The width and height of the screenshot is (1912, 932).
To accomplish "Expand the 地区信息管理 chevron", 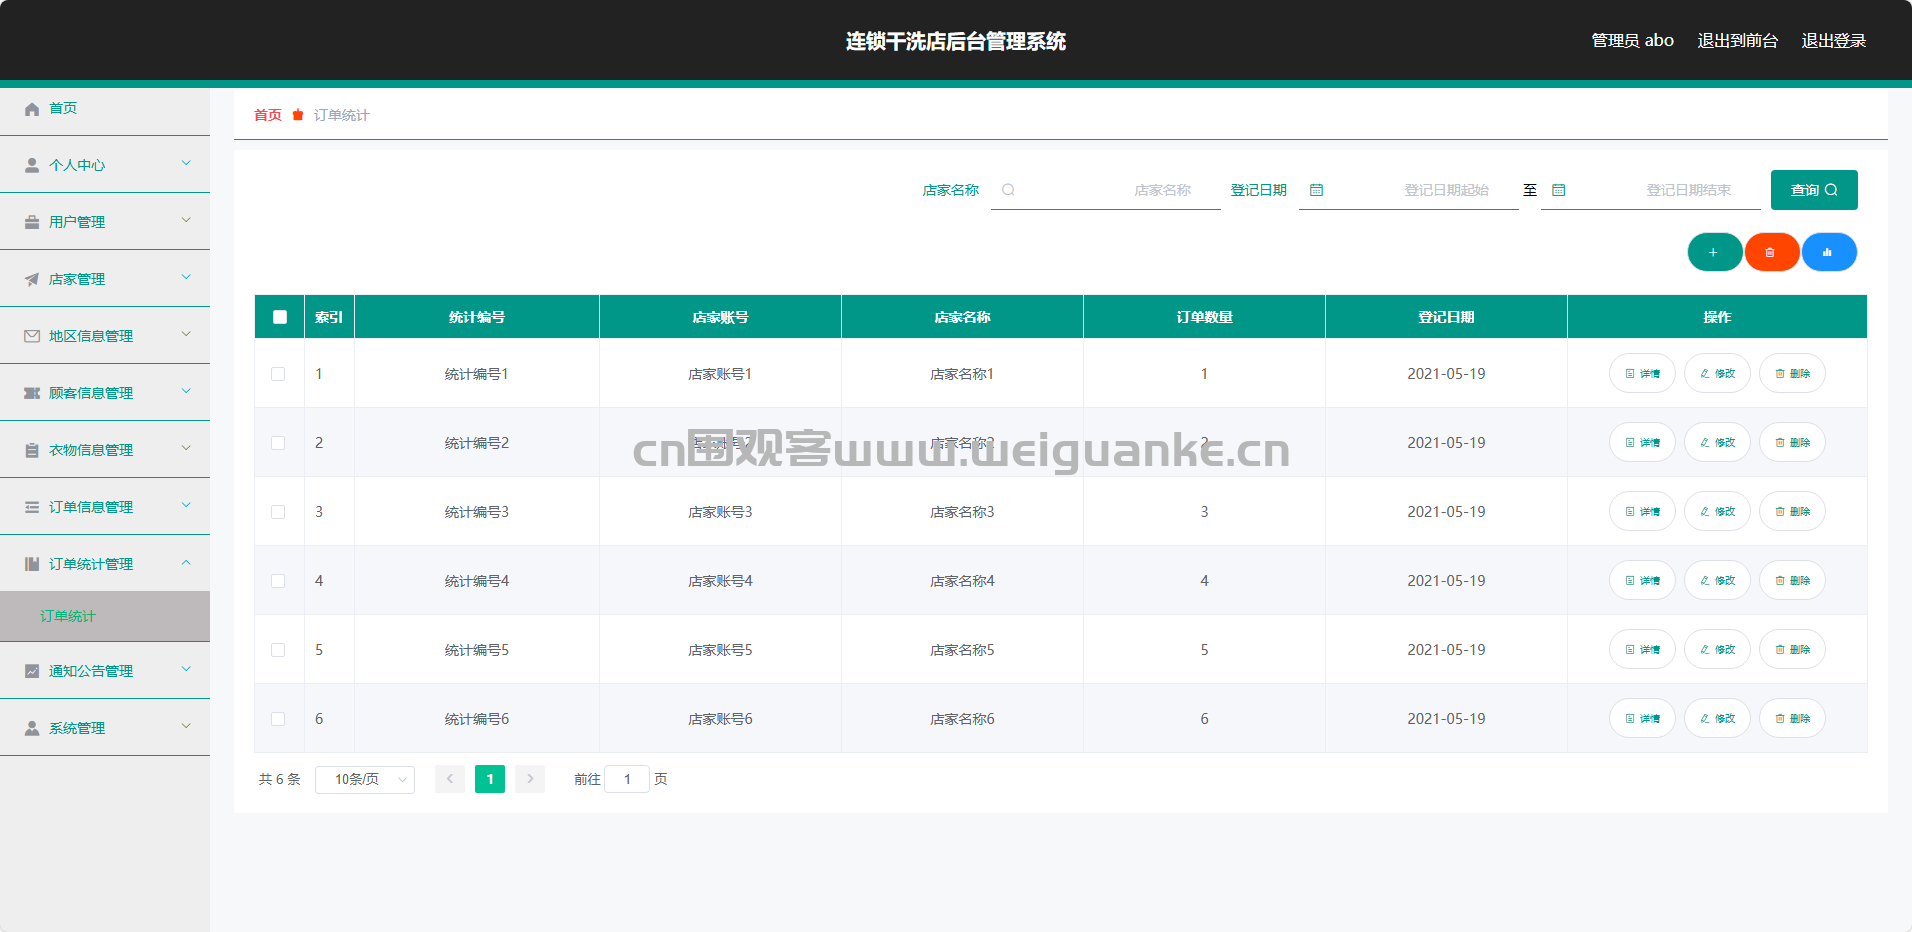I will [x=186, y=334].
